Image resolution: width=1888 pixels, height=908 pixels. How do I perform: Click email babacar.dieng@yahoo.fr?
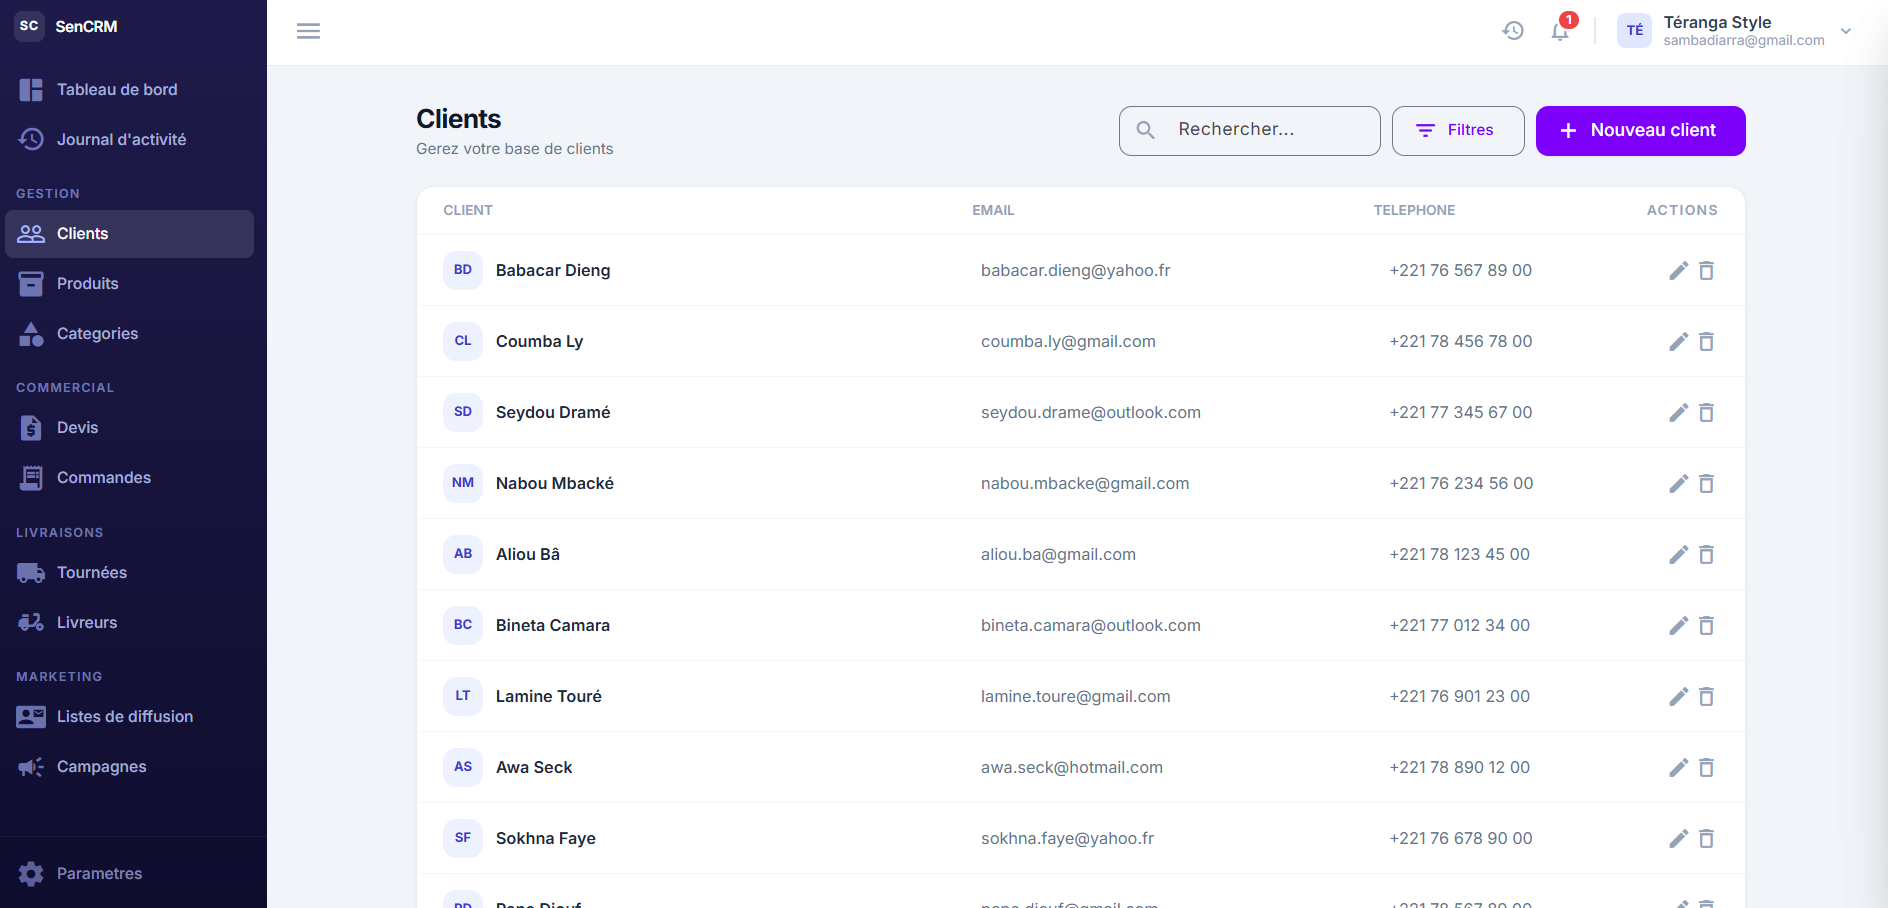click(x=1076, y=271)
